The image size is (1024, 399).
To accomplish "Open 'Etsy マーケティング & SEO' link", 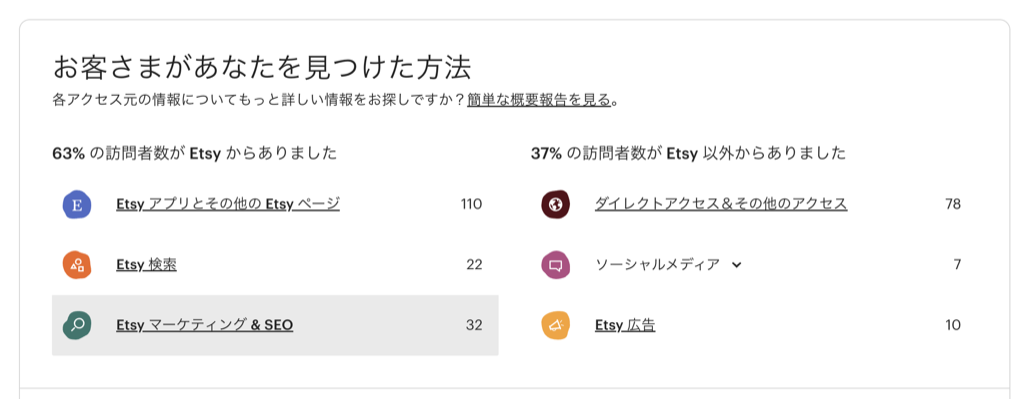I will tap(204, 325).
